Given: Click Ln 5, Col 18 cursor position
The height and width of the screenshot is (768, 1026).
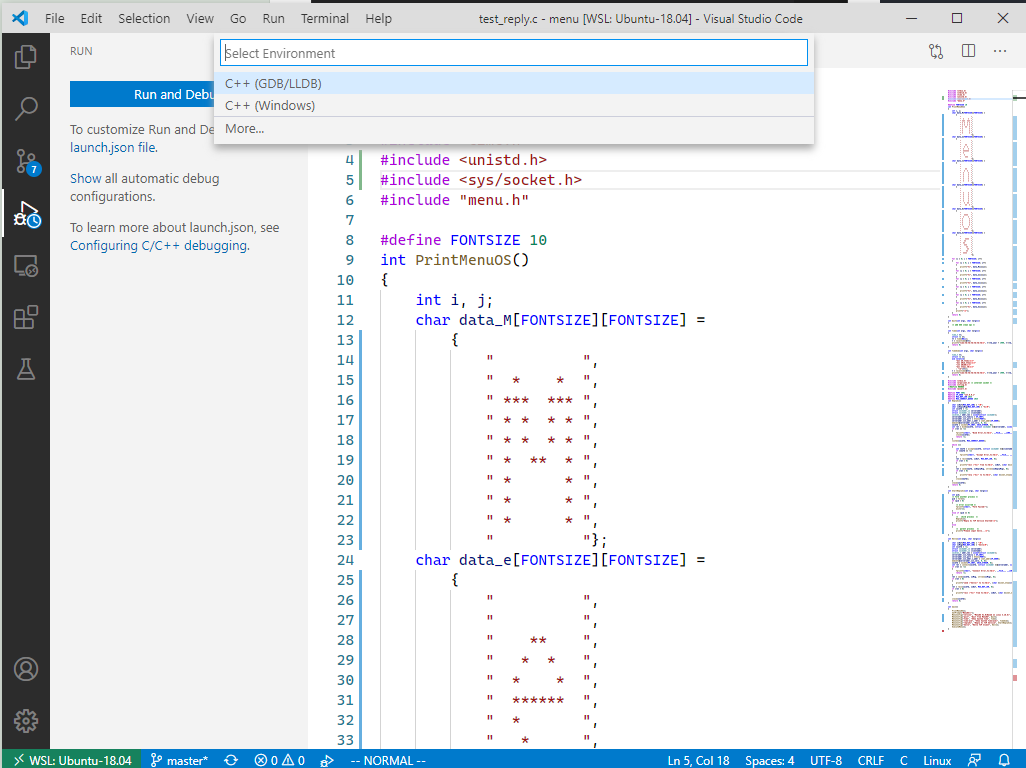Looking at the screenshot, I should (698, 760).
